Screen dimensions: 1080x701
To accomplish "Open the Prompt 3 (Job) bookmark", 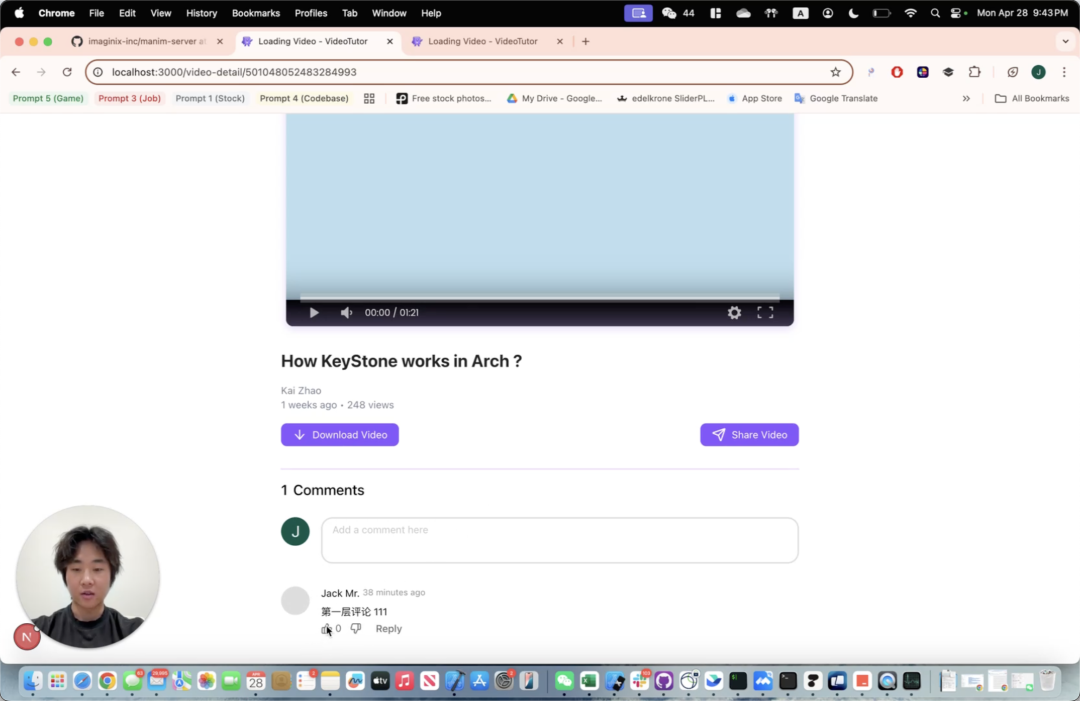I will 129,98.
